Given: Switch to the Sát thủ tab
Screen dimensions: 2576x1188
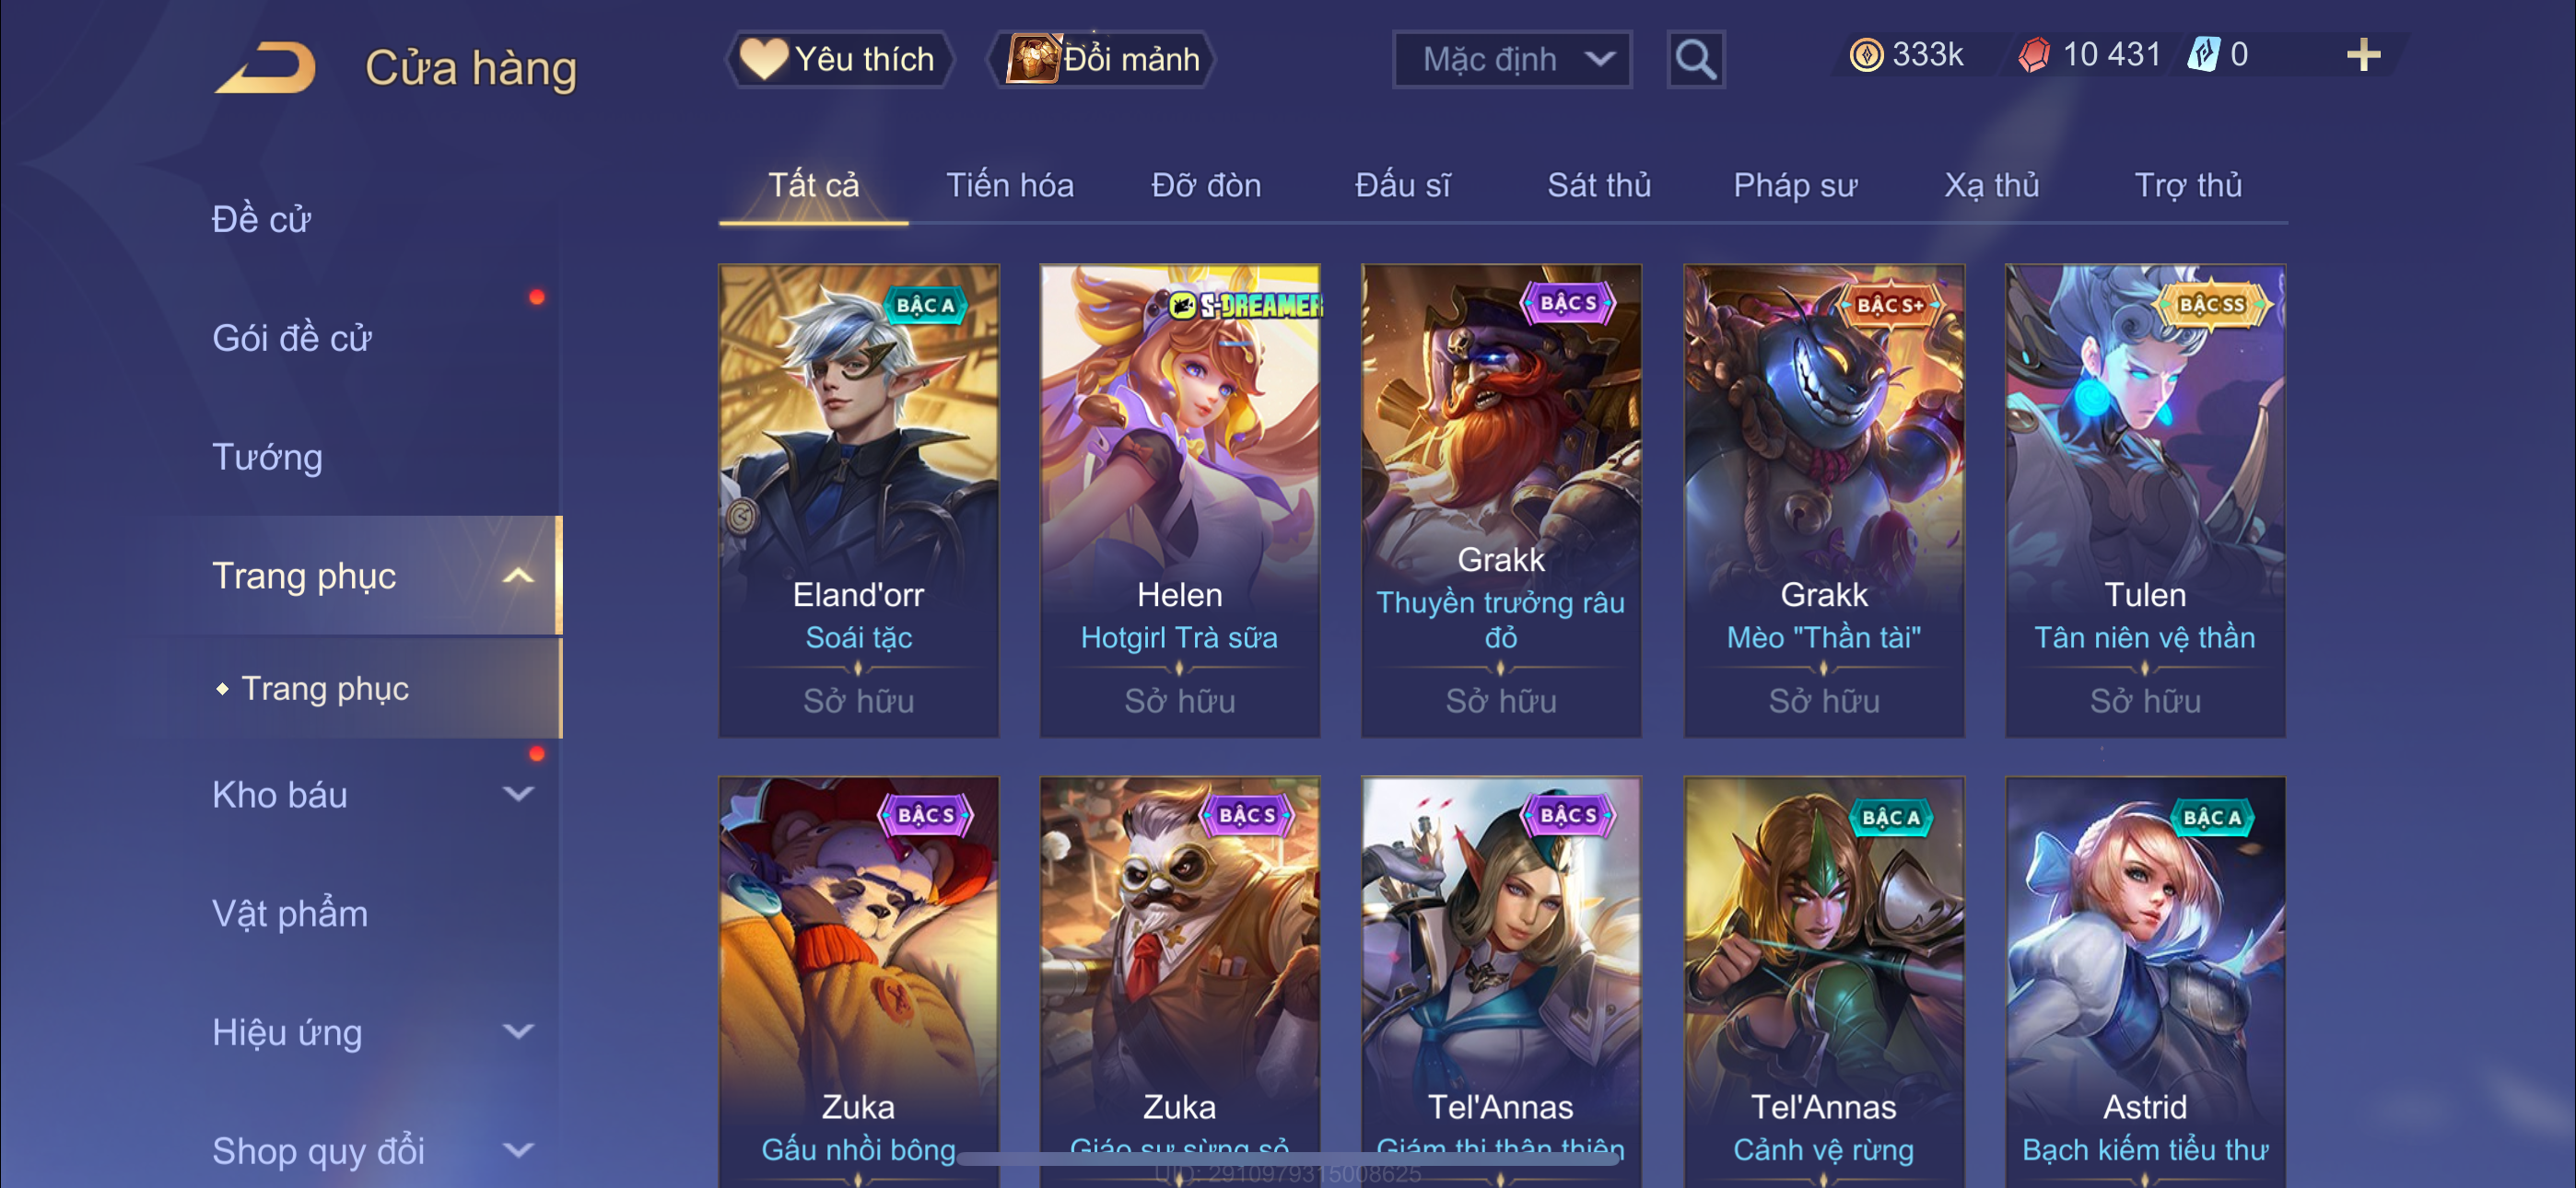Looking at the screenshot, I should 1599,186.
